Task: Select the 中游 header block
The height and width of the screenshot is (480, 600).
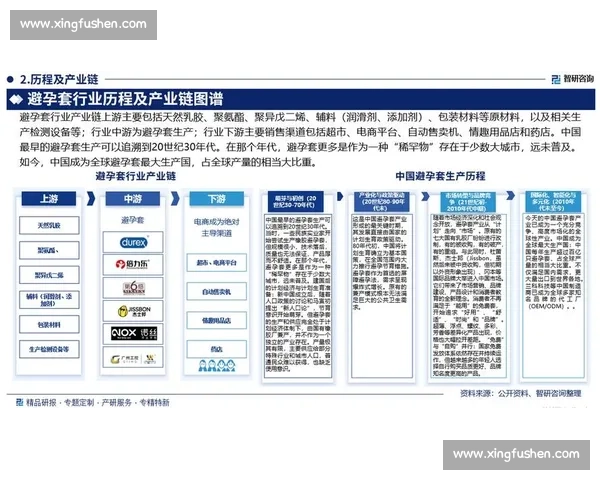Action: 133,199
